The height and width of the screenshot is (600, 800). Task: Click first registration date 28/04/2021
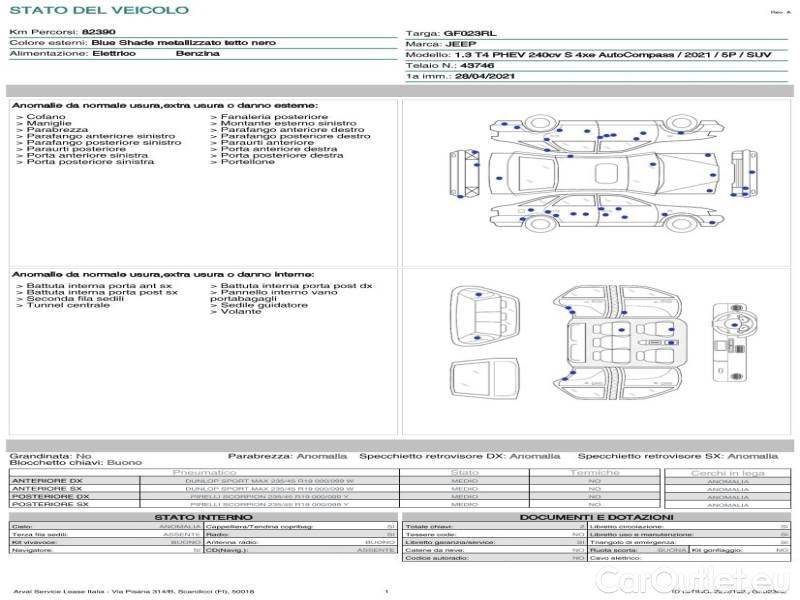[x=485, y=77]
